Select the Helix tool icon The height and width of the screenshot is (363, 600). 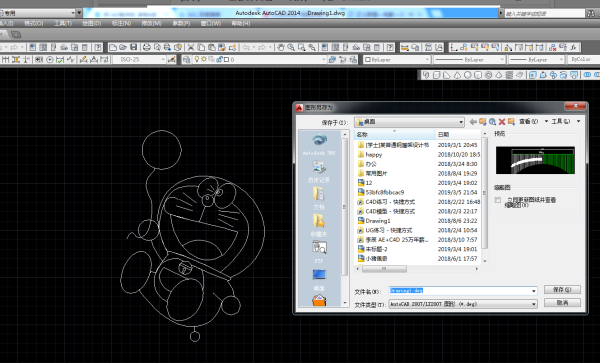tap(509, 75)
